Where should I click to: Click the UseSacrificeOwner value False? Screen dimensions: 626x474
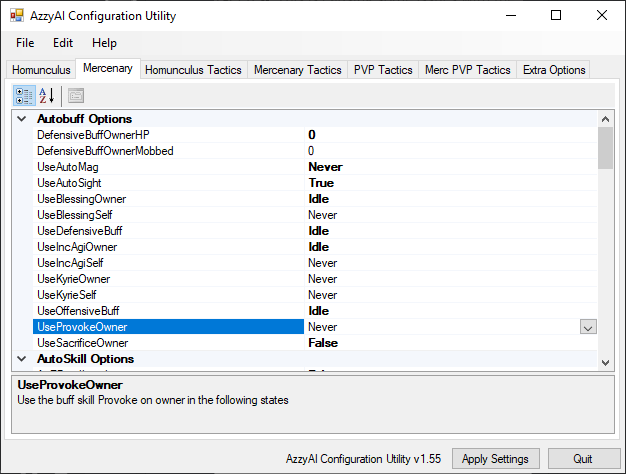[x=451, y=343]
